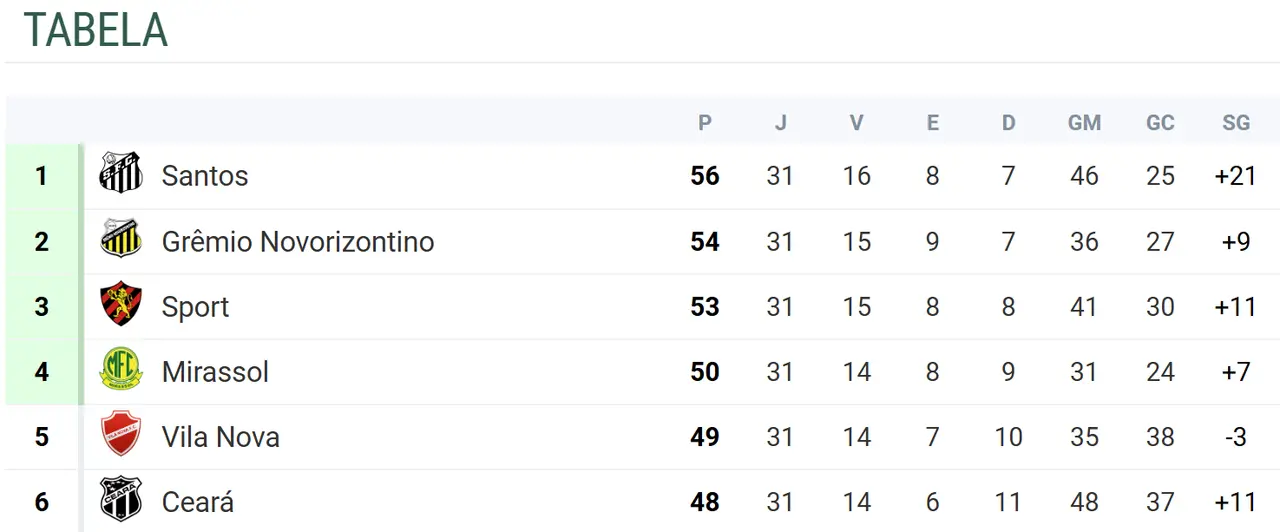This screenshot has height=532, width=1280.
Task: Select the Sport team name
Action: coord(195,307)
